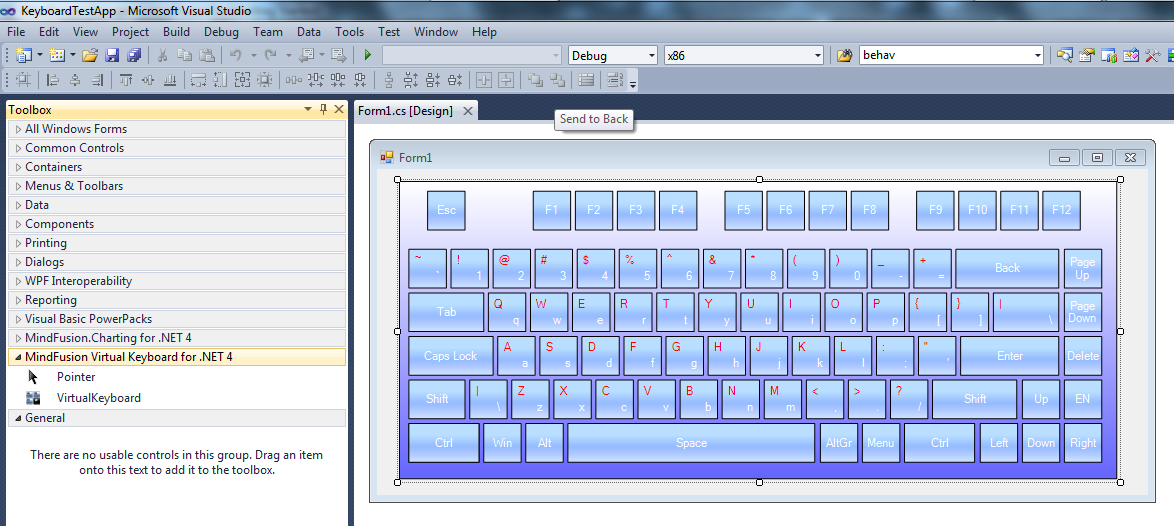The image size is (1174, 526).
Task: Click the Make Same Size icon
Action: tap(243, 79)
